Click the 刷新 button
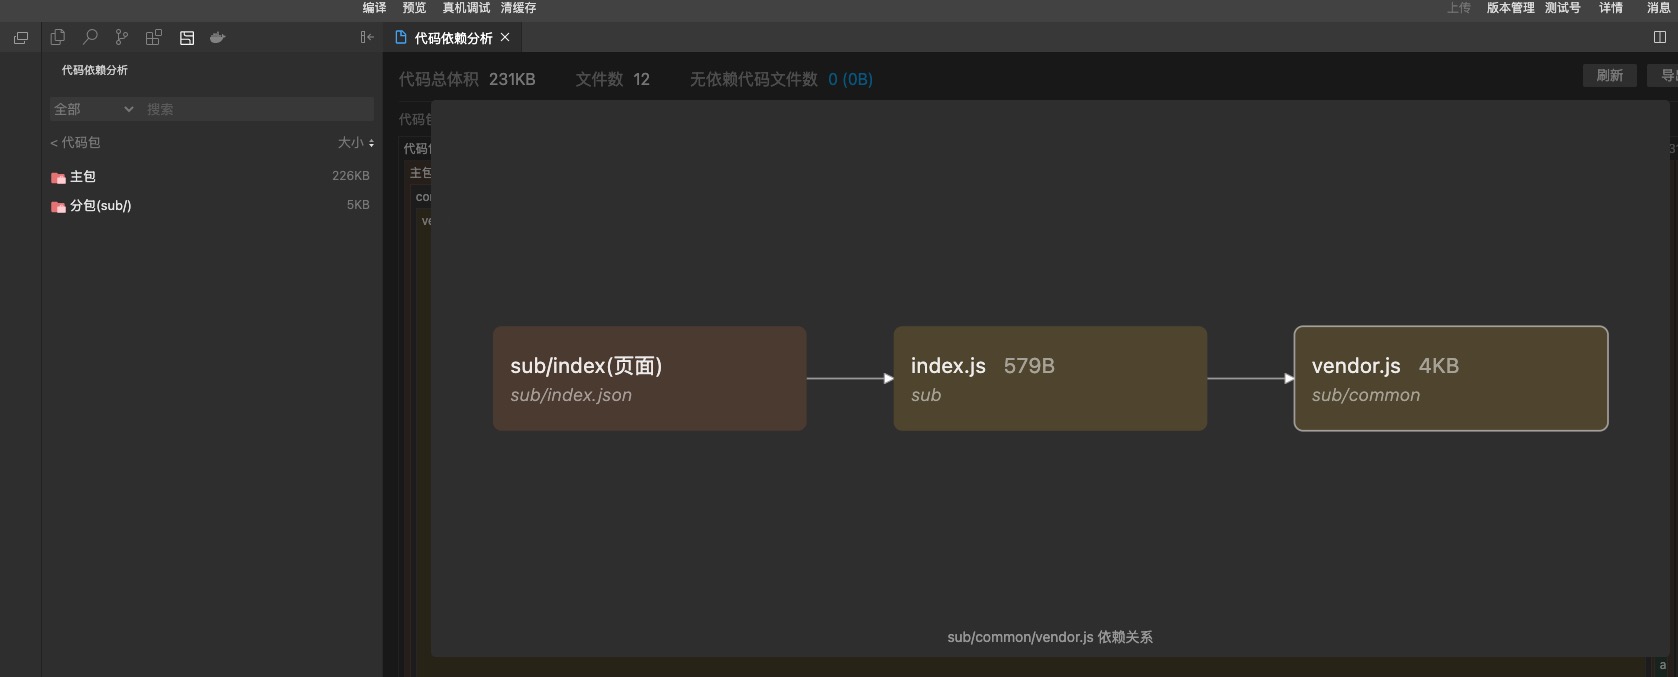The height and width of the screenshot is (677, 1678). tap(1609, 76)
